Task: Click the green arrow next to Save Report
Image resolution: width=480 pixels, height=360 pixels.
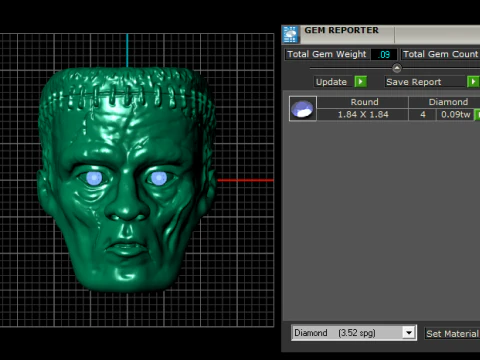Action: (473, 82)
